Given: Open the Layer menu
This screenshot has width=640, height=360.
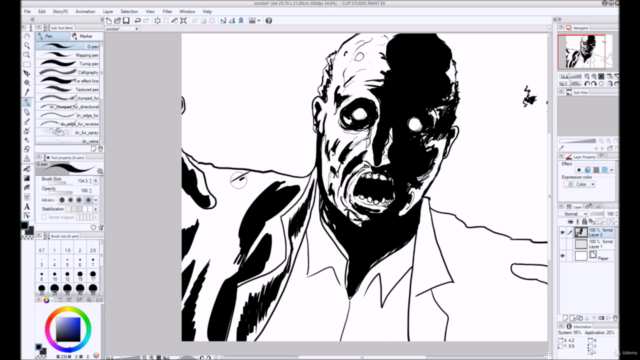Looking at the screenshot, I should (108, 11).
